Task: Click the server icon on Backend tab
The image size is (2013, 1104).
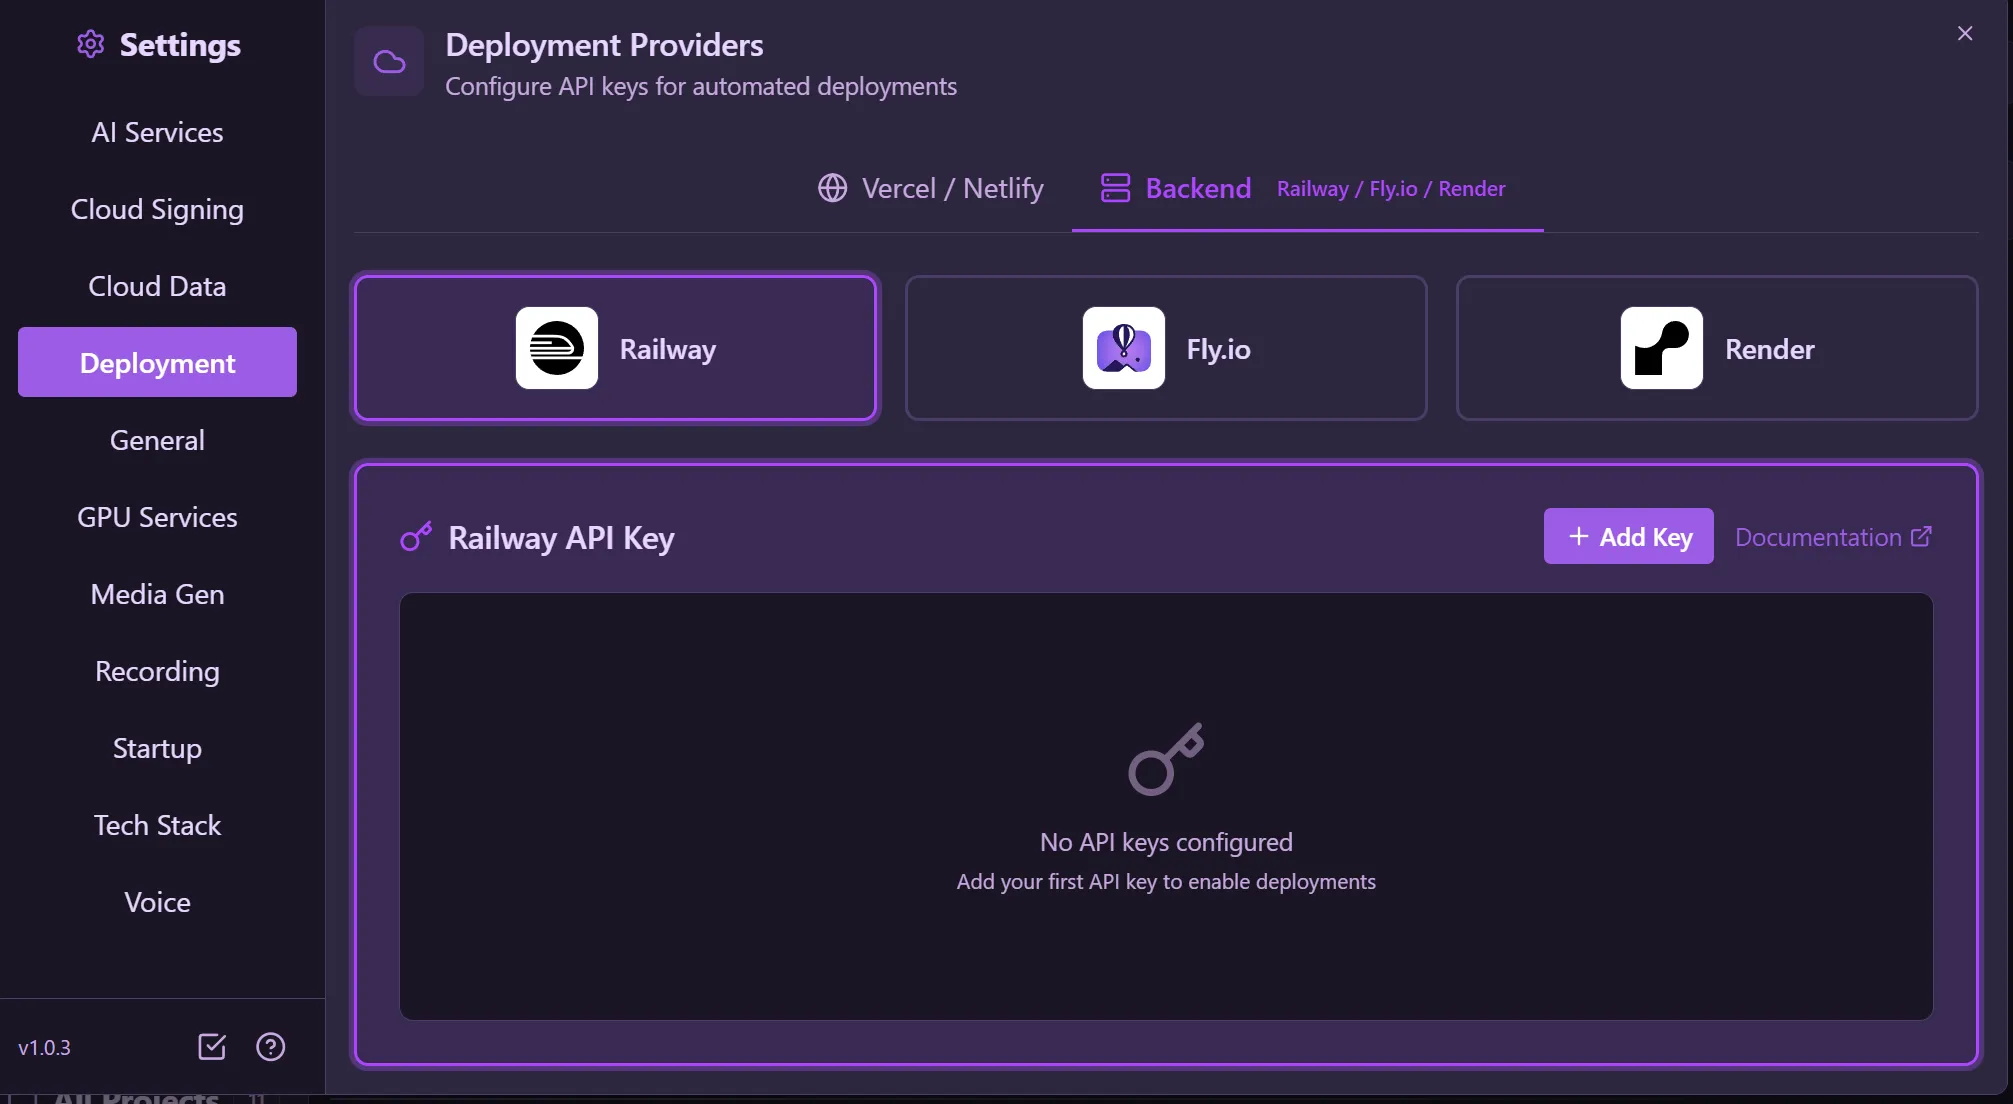Action: coord(1115,188)
